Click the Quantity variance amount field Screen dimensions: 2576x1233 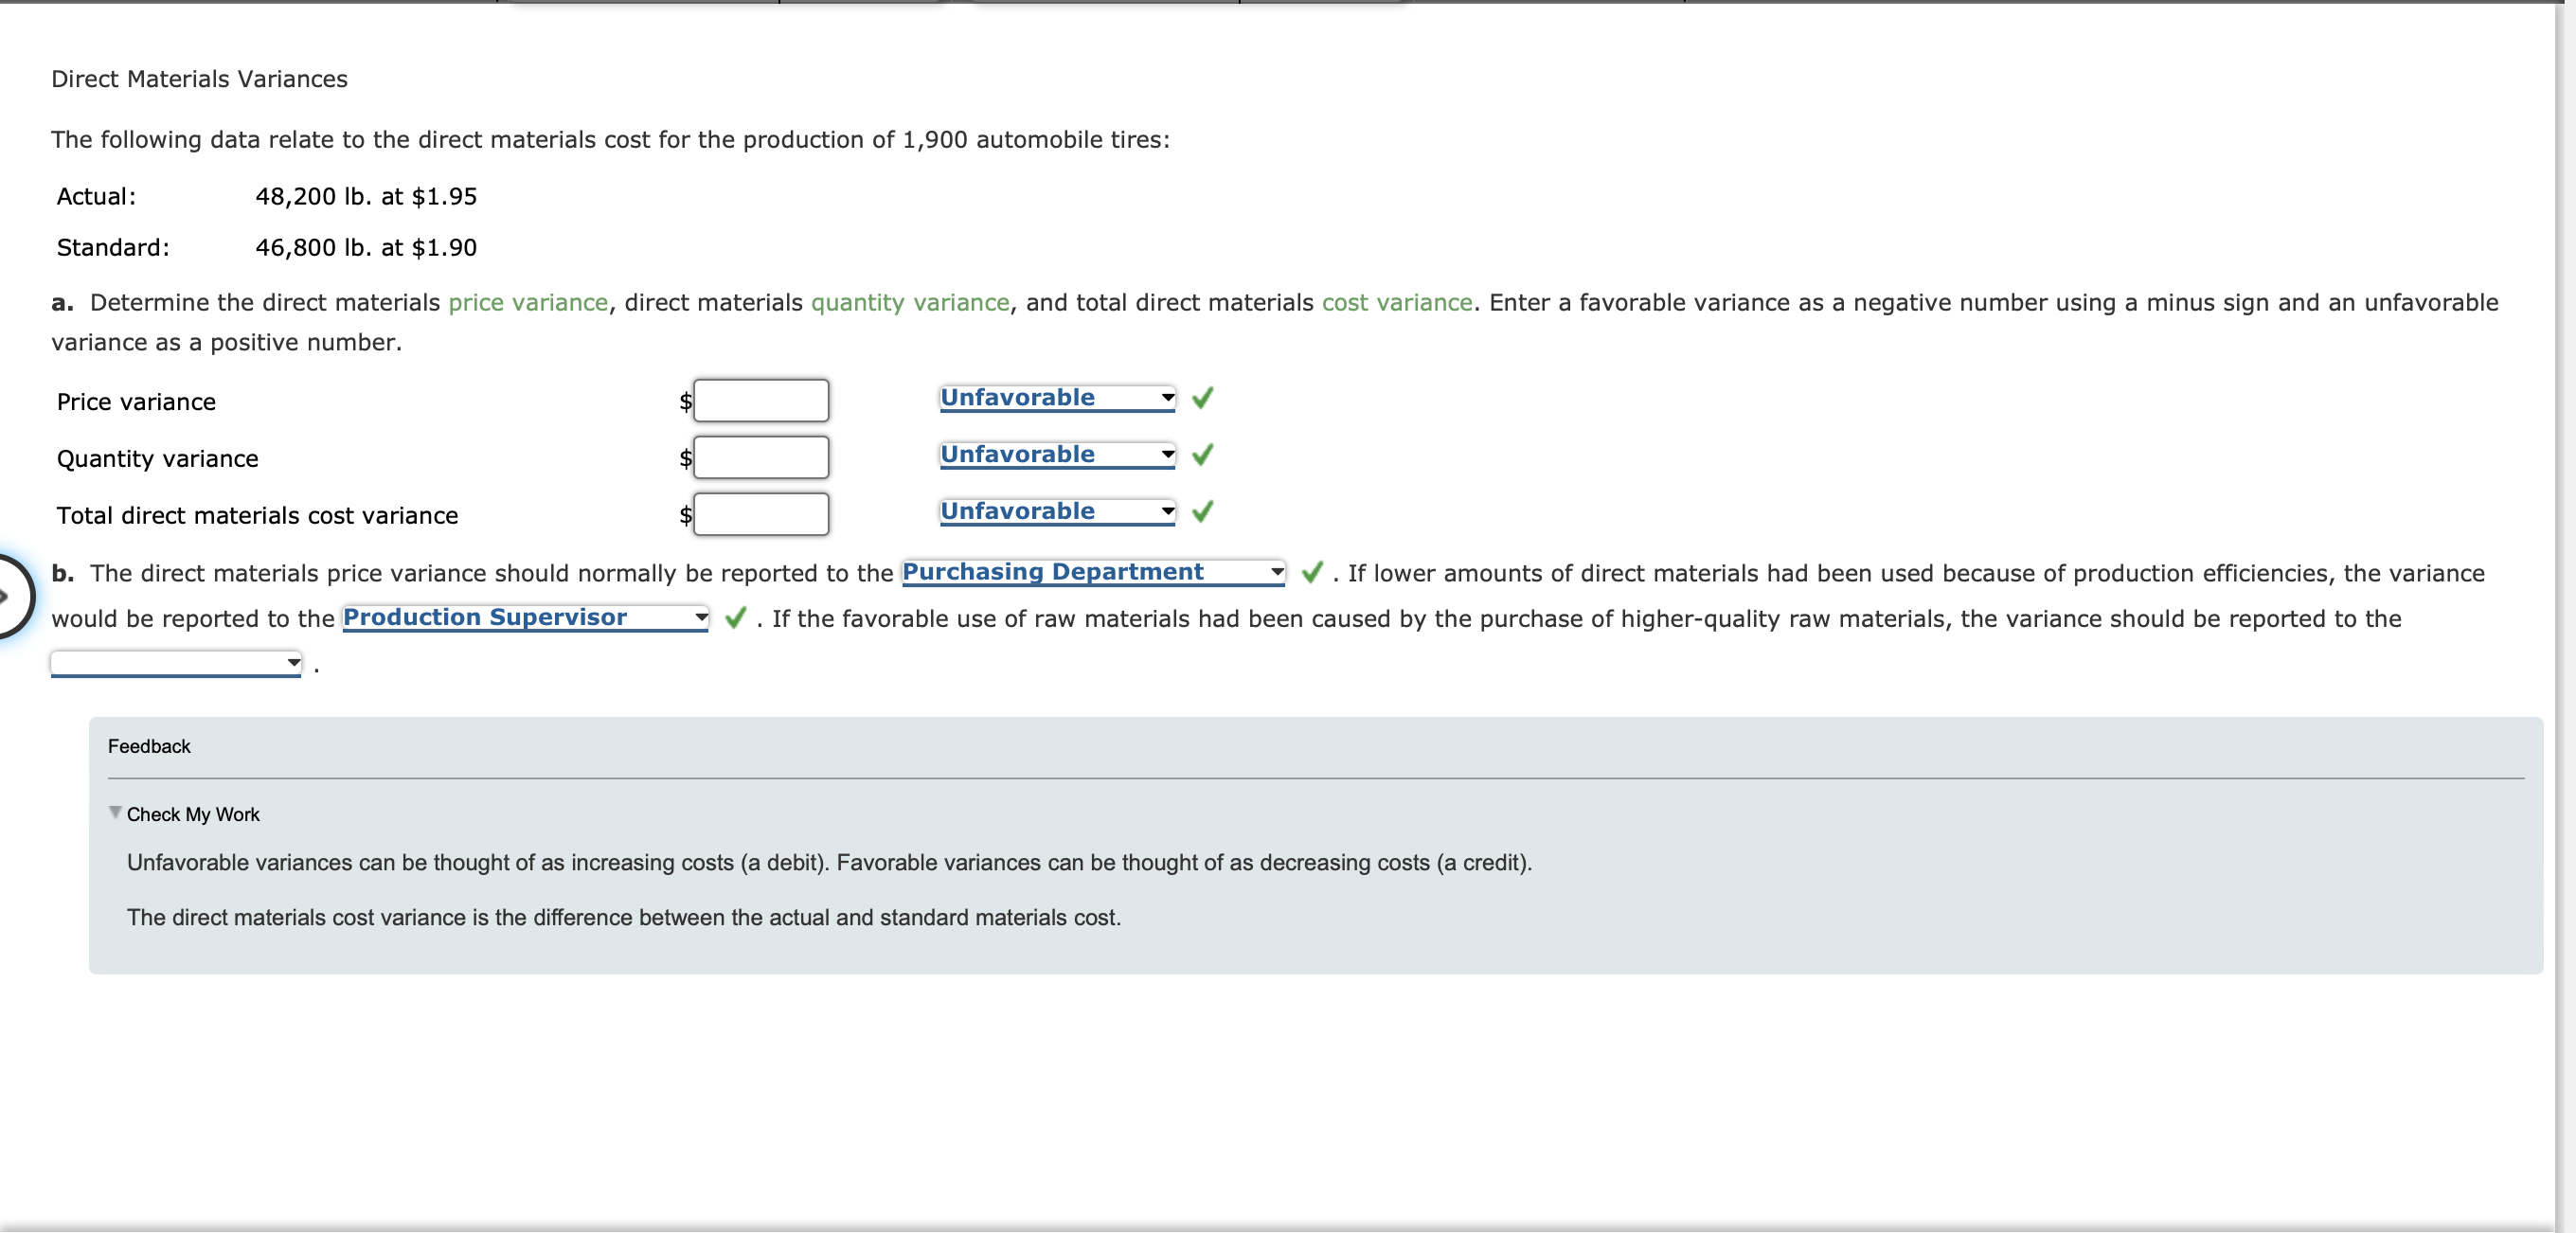(x=761, y=458)
